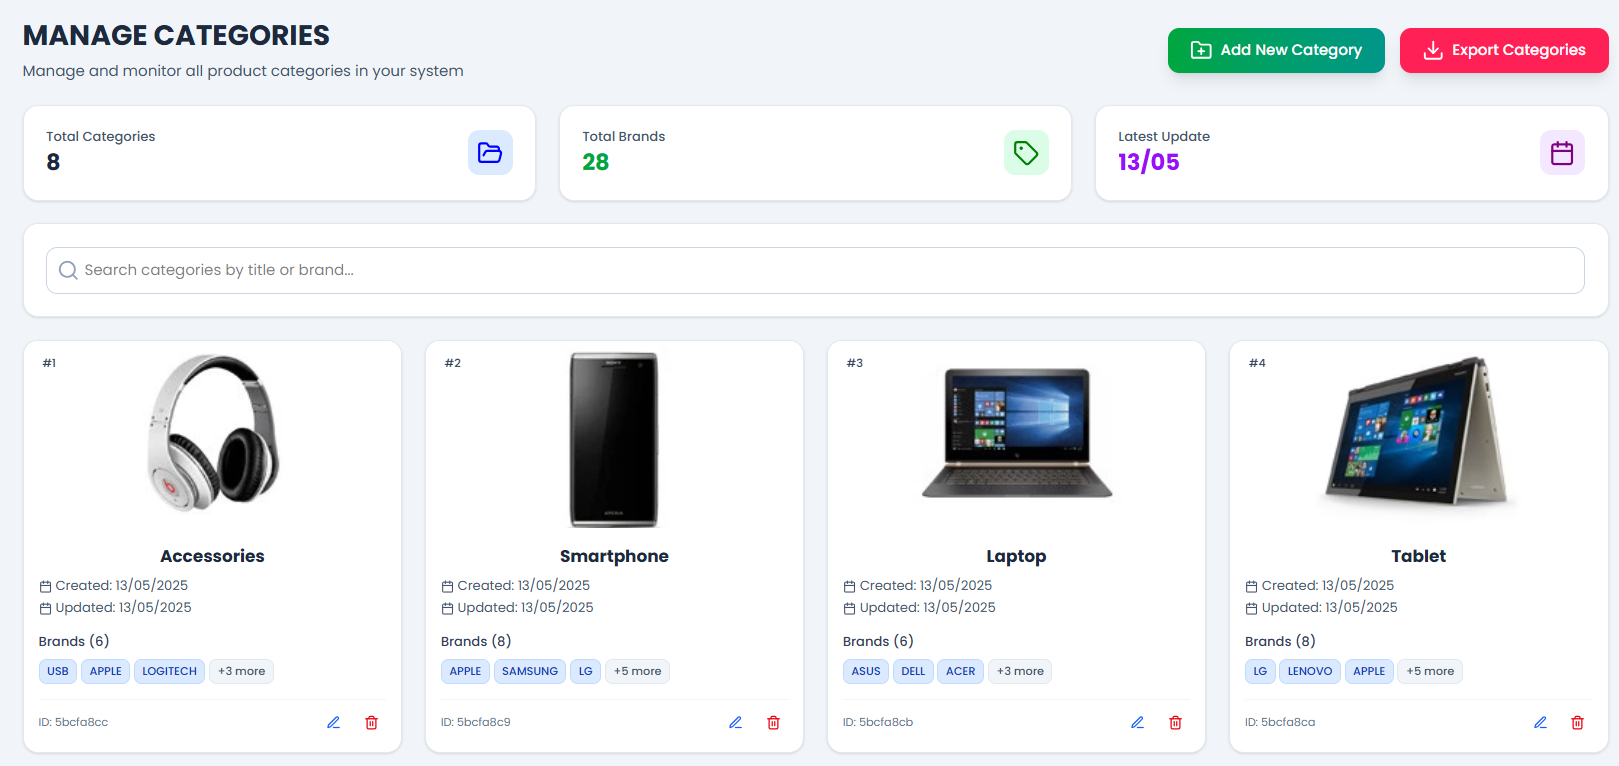The height and width of the screenshot is (766, 1619).
Task: Click the Laptop category title
Action: pos(1016,556)
